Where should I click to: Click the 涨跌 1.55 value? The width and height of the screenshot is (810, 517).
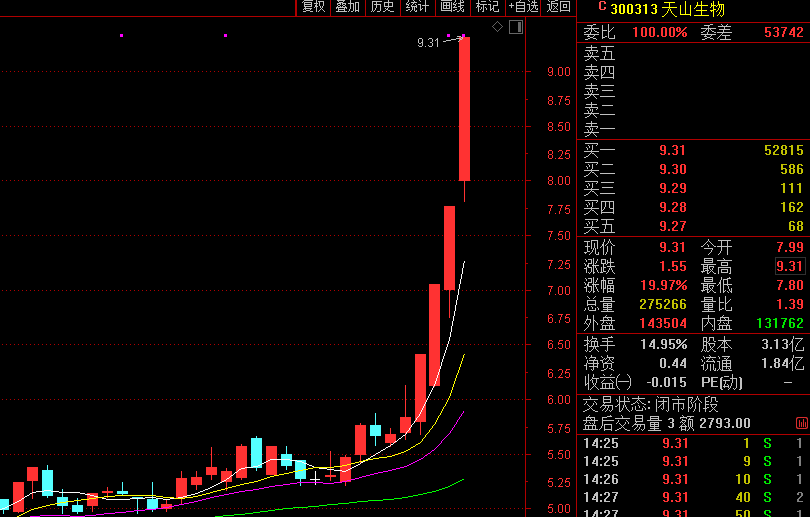(x=672, y=267)
